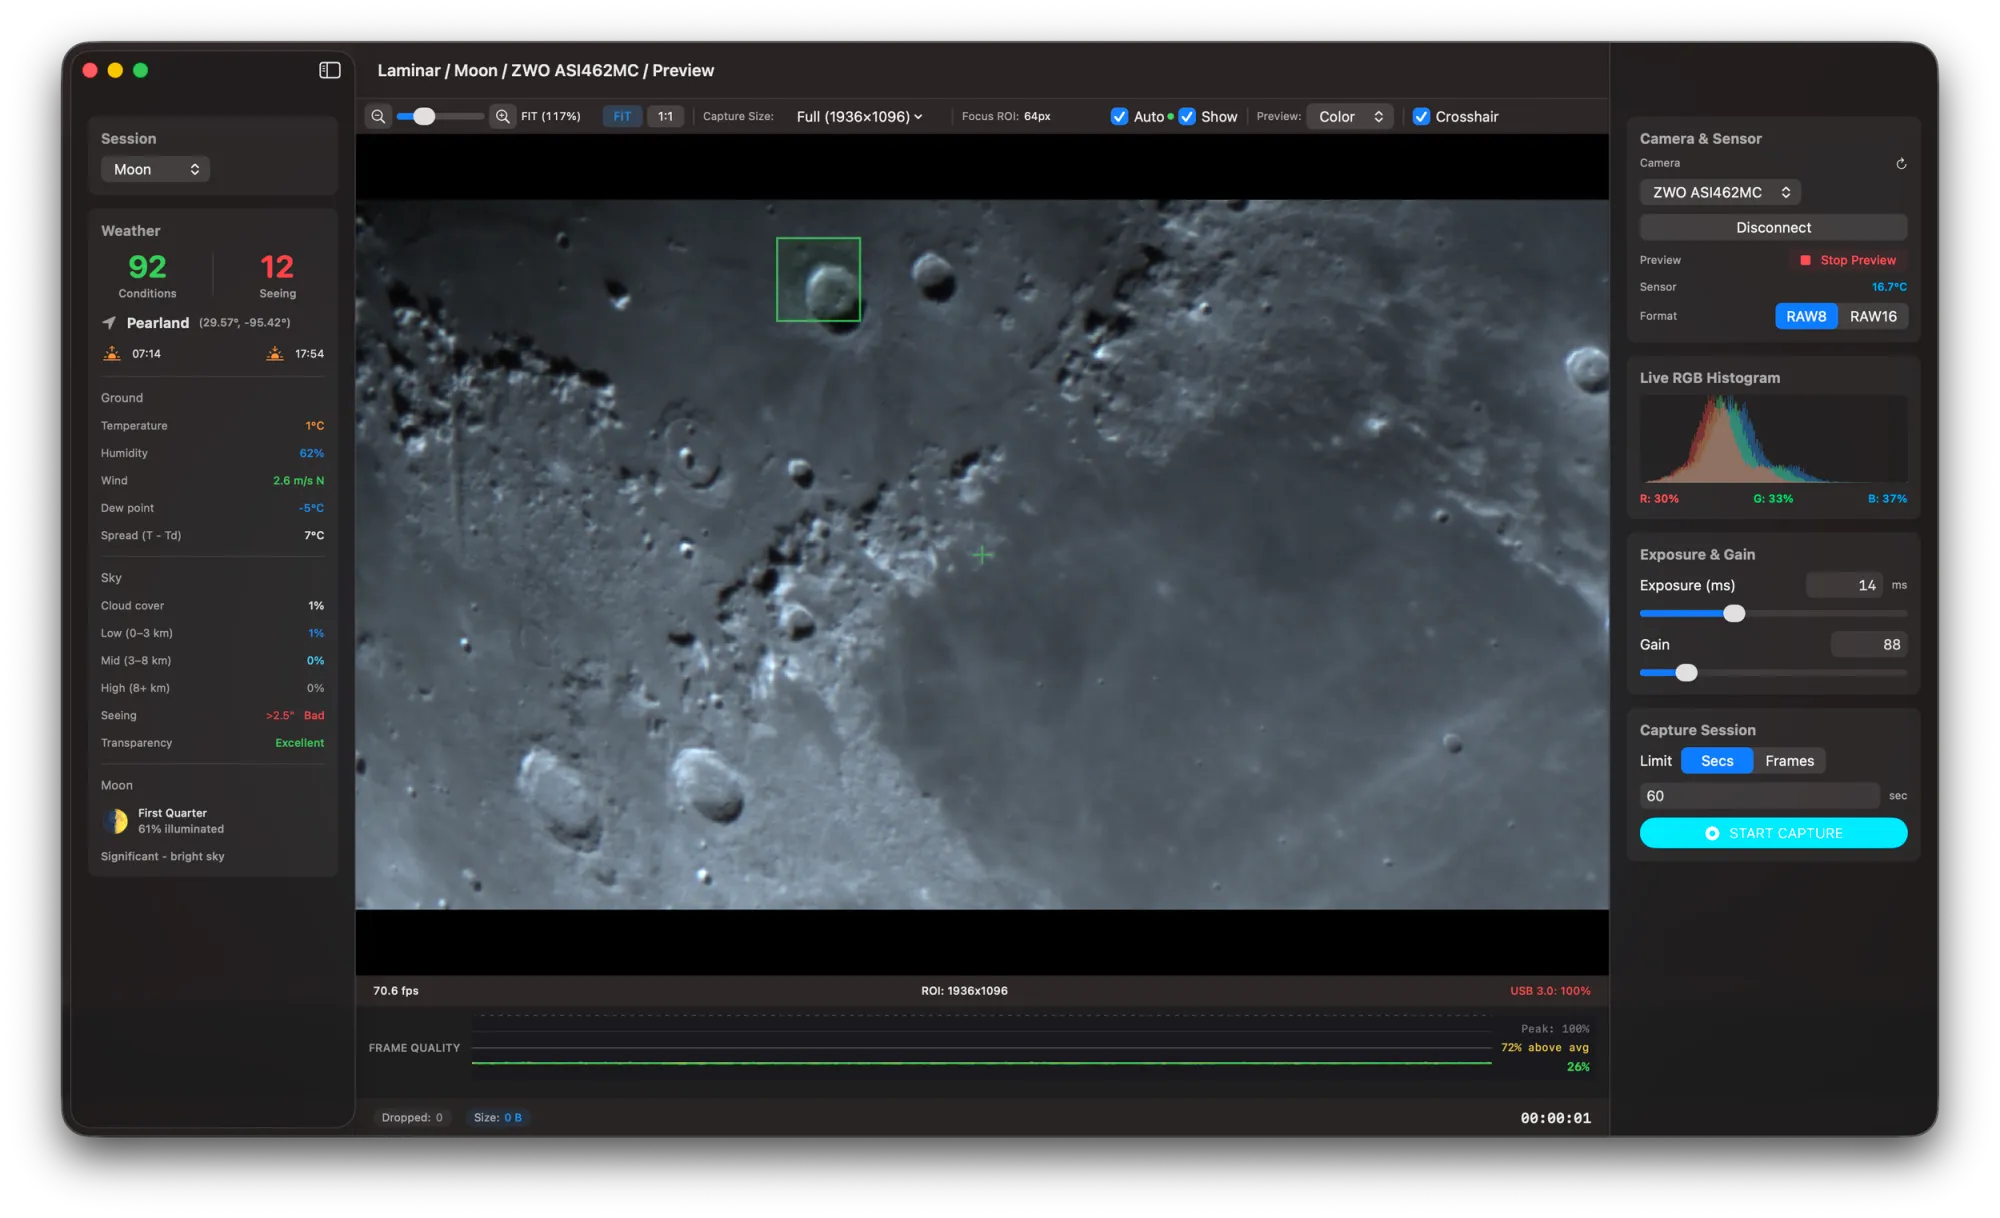2000x1218 pixels.
Task: Click the location arrow icon next to Pearland
Action: click(108, 322)
